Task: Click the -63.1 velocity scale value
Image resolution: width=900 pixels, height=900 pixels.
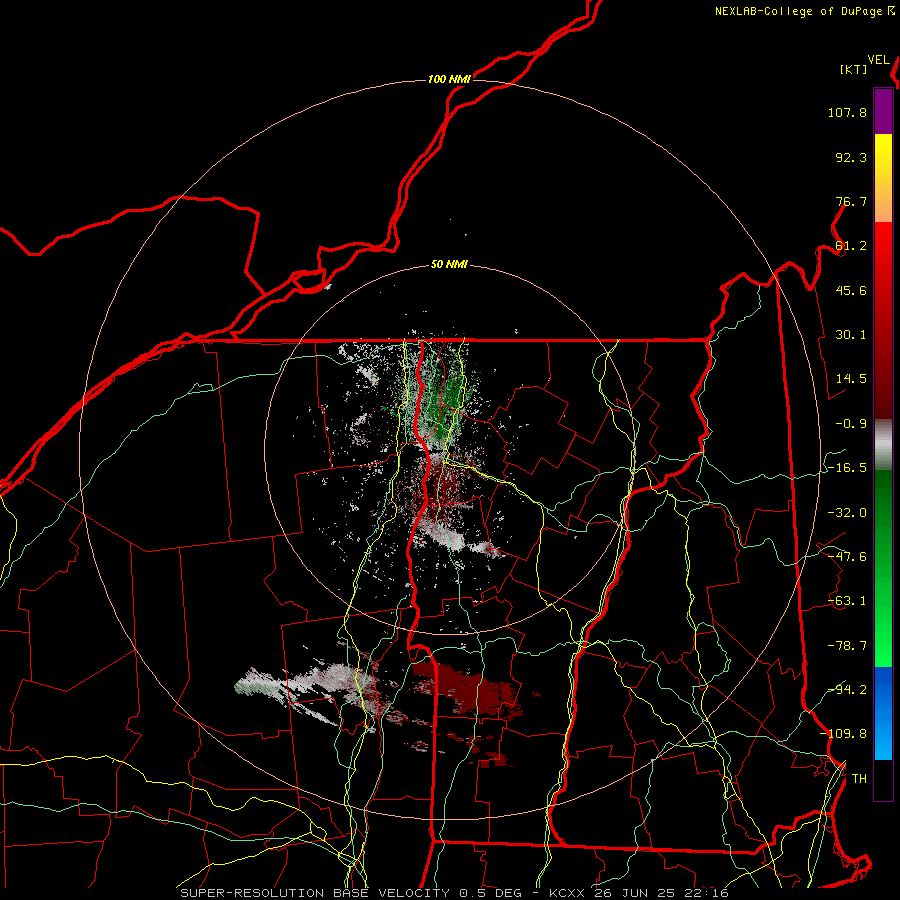Action: 847,601
